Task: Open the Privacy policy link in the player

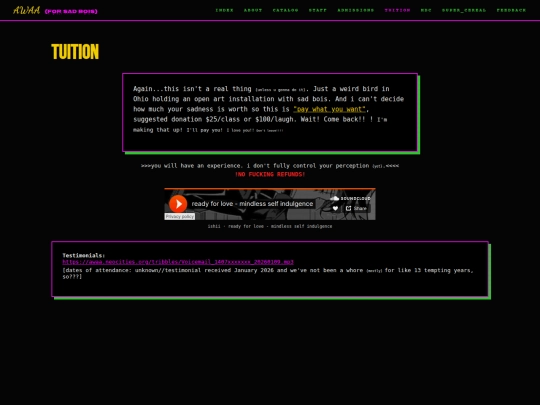Action: [x=179, y=217]
